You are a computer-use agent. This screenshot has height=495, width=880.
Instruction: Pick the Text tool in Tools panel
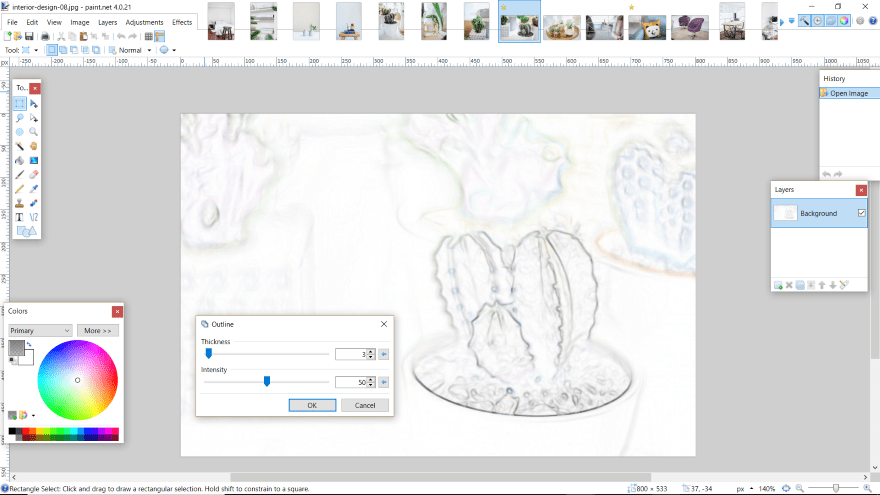(x=20, y=216)
